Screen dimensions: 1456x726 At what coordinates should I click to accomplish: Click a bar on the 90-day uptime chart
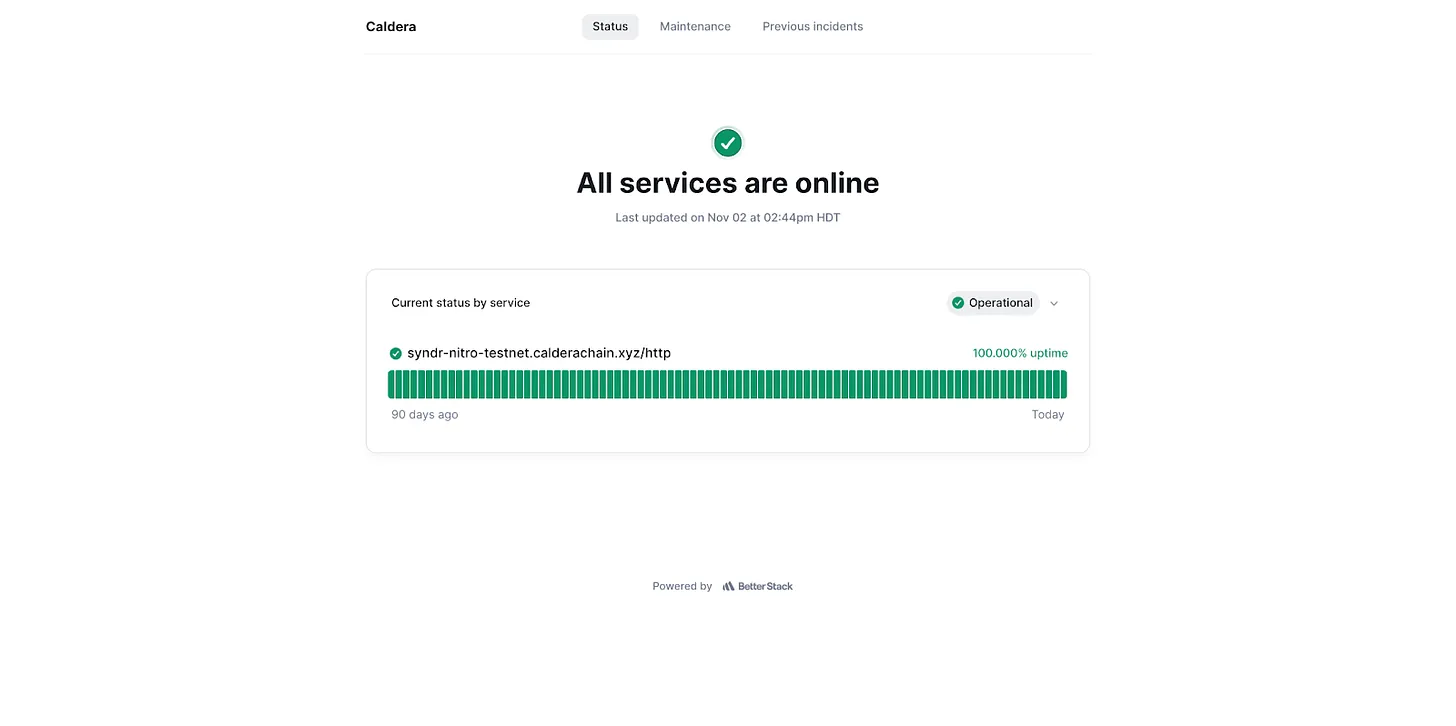click(x=727, y=383)
